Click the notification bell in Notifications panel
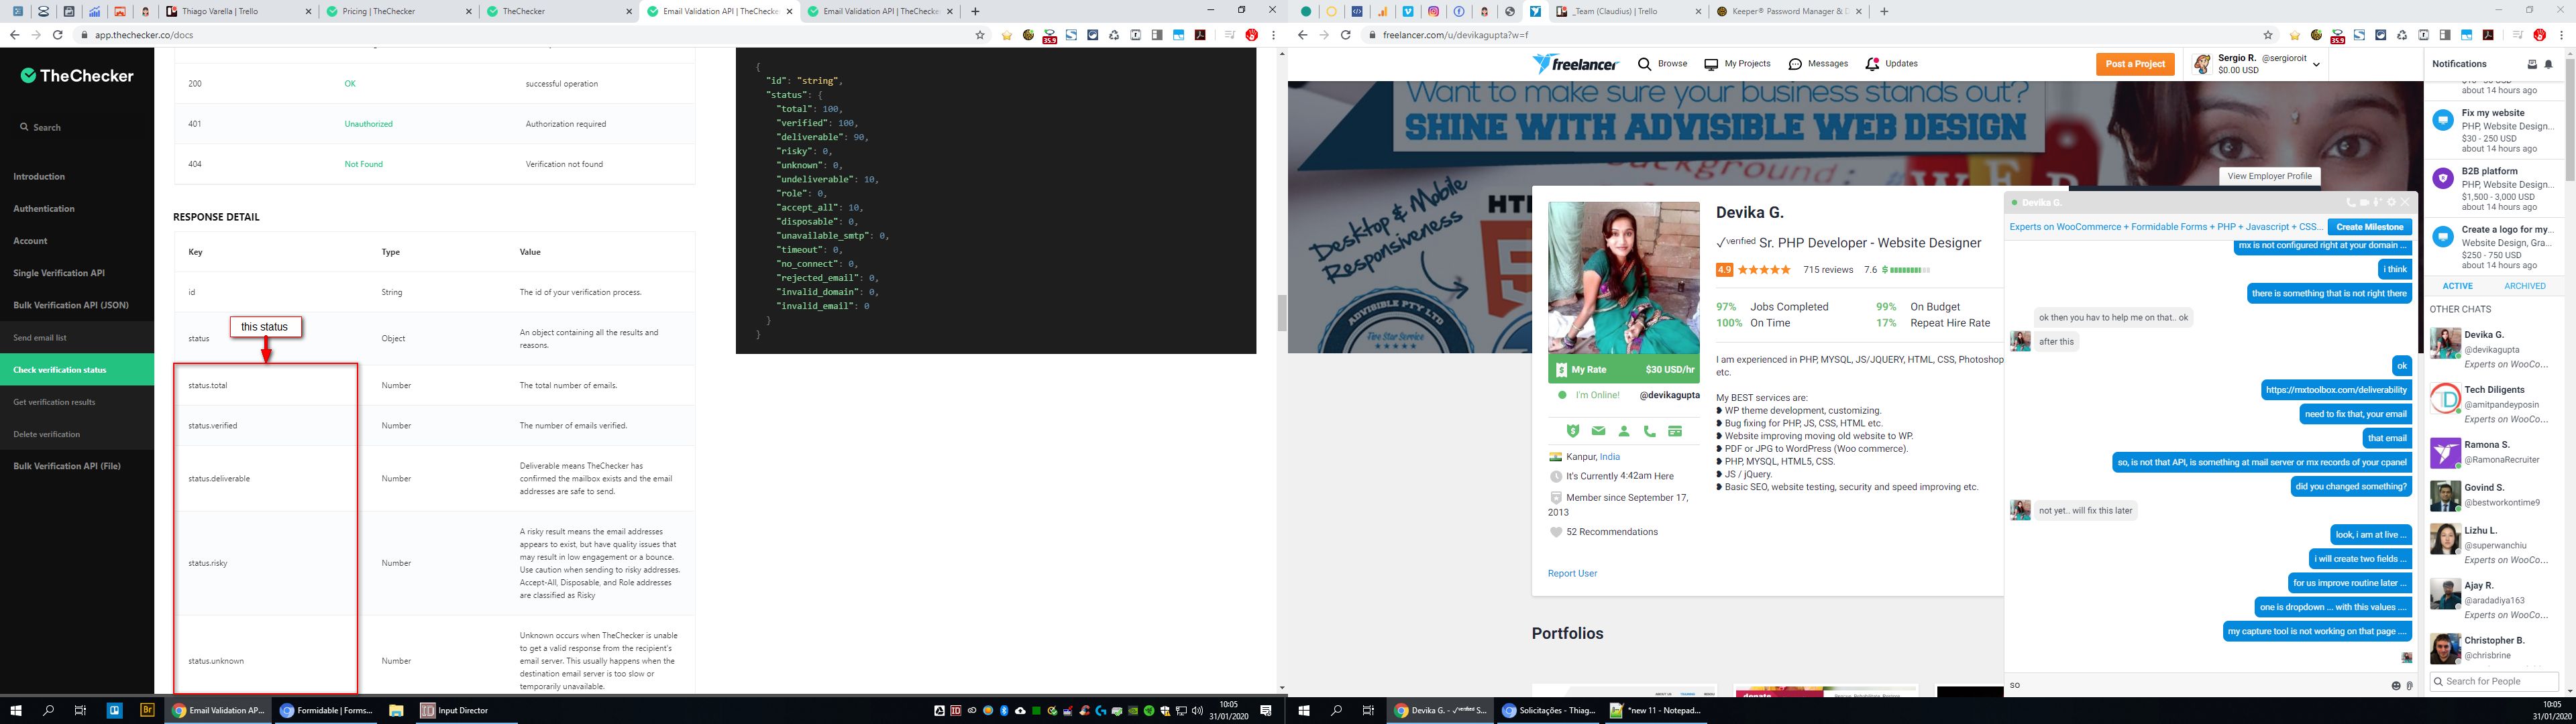The image size is (2576, 724). coord(2548,64)
